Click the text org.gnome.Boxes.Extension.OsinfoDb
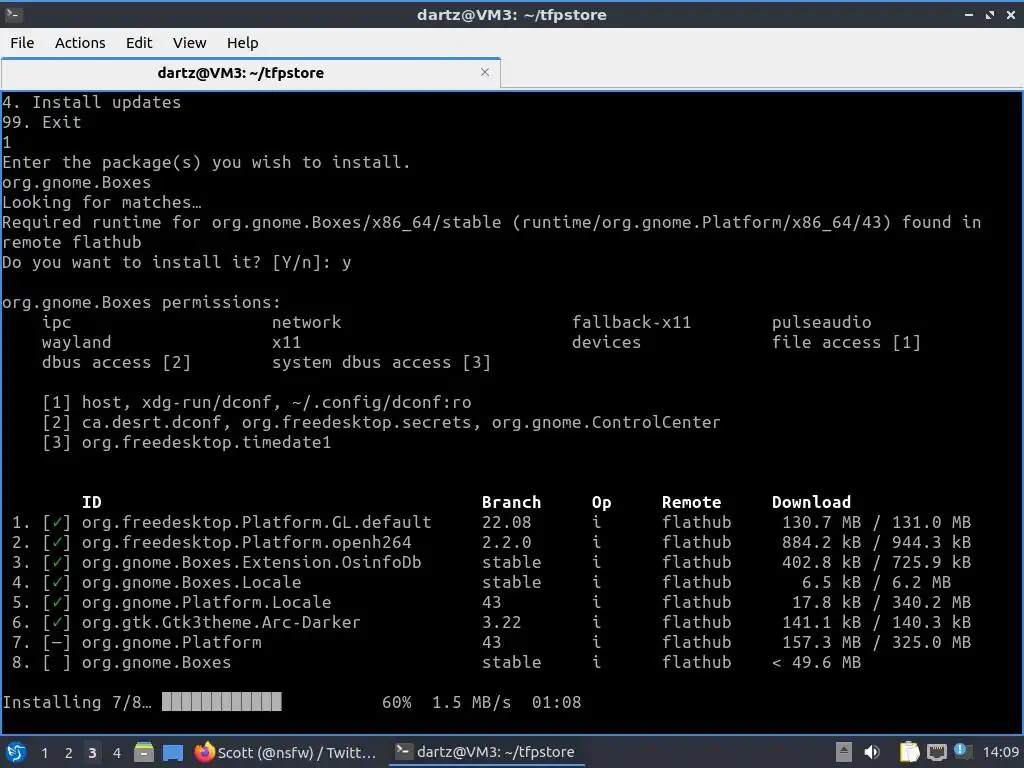The width and height of the screenshot is (1024, 768). 251,562
